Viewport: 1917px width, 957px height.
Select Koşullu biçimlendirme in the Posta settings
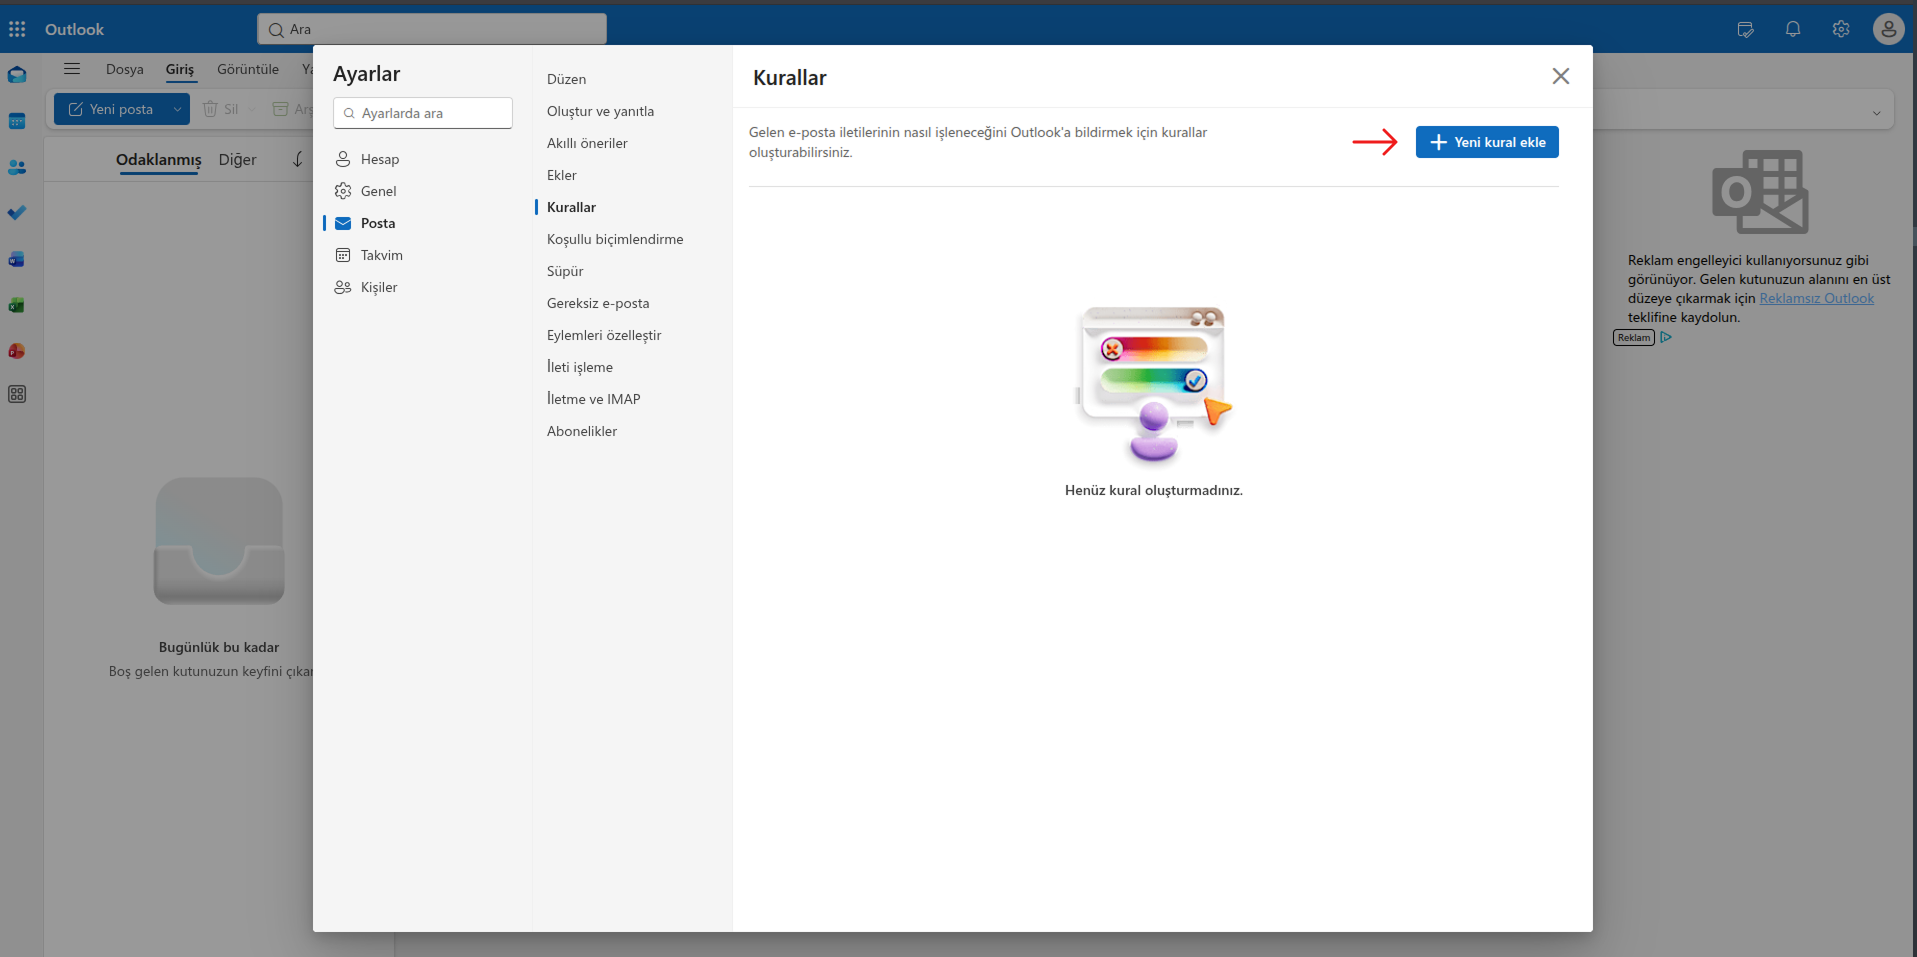615,239
